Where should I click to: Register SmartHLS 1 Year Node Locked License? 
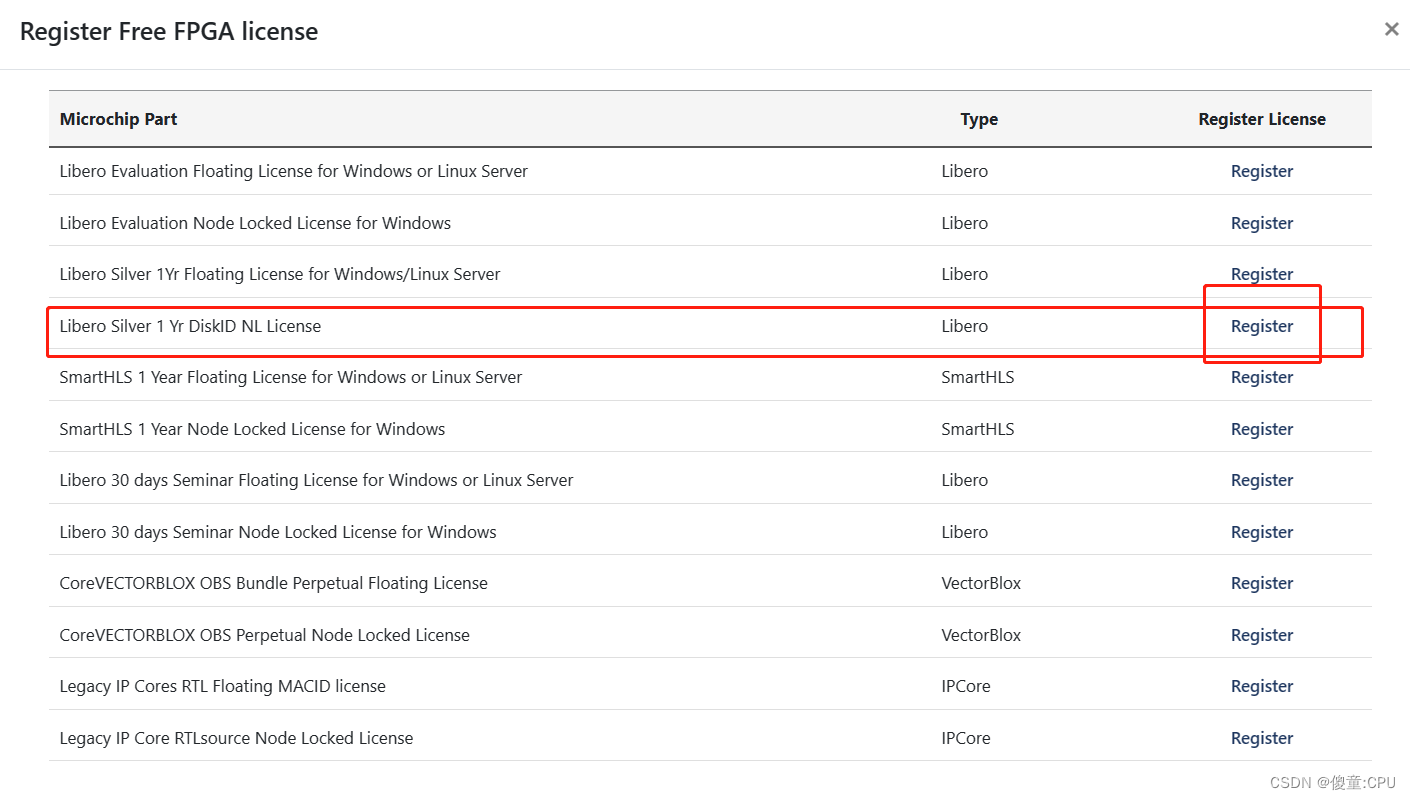pyautogui.click(x=1262, y=429)
